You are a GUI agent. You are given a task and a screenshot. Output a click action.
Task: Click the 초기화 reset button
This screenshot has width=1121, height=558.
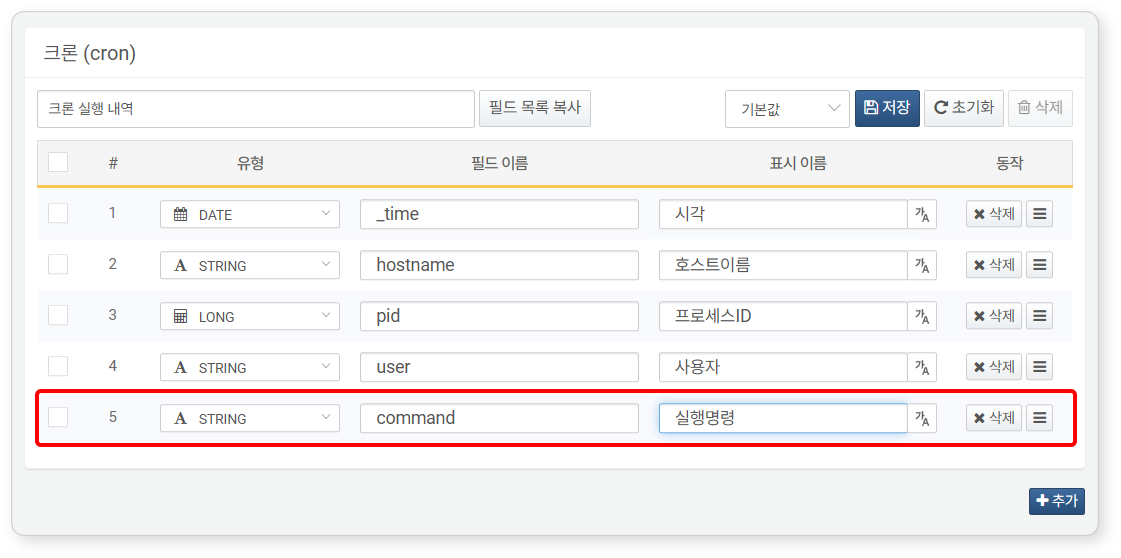tap(964, 109)
